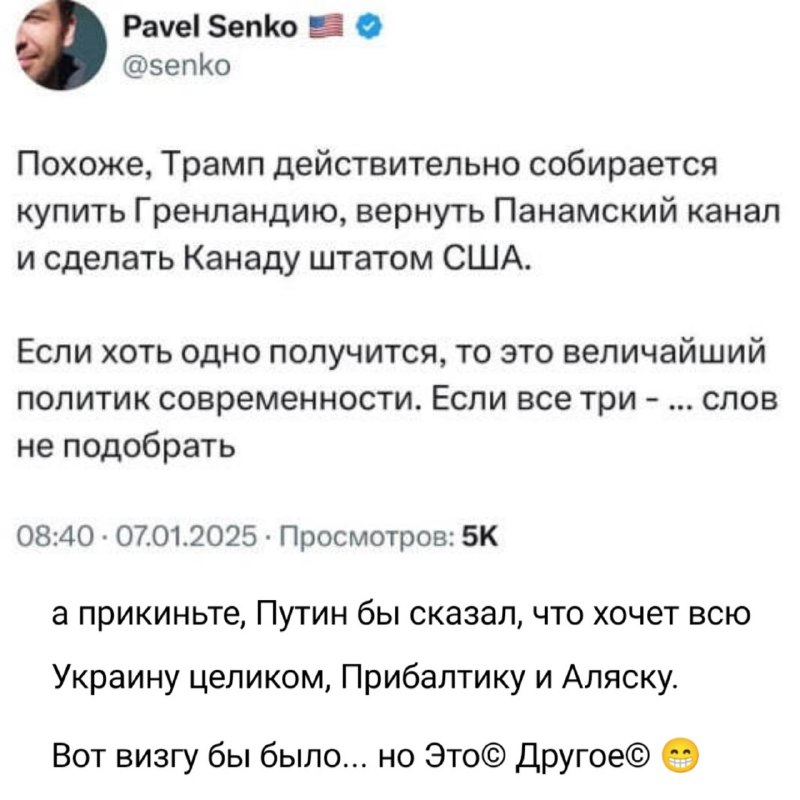The width and height of the screenshot is (800, 800).
Task: Click the word Аляску in the comment
Action: point(621,682)
